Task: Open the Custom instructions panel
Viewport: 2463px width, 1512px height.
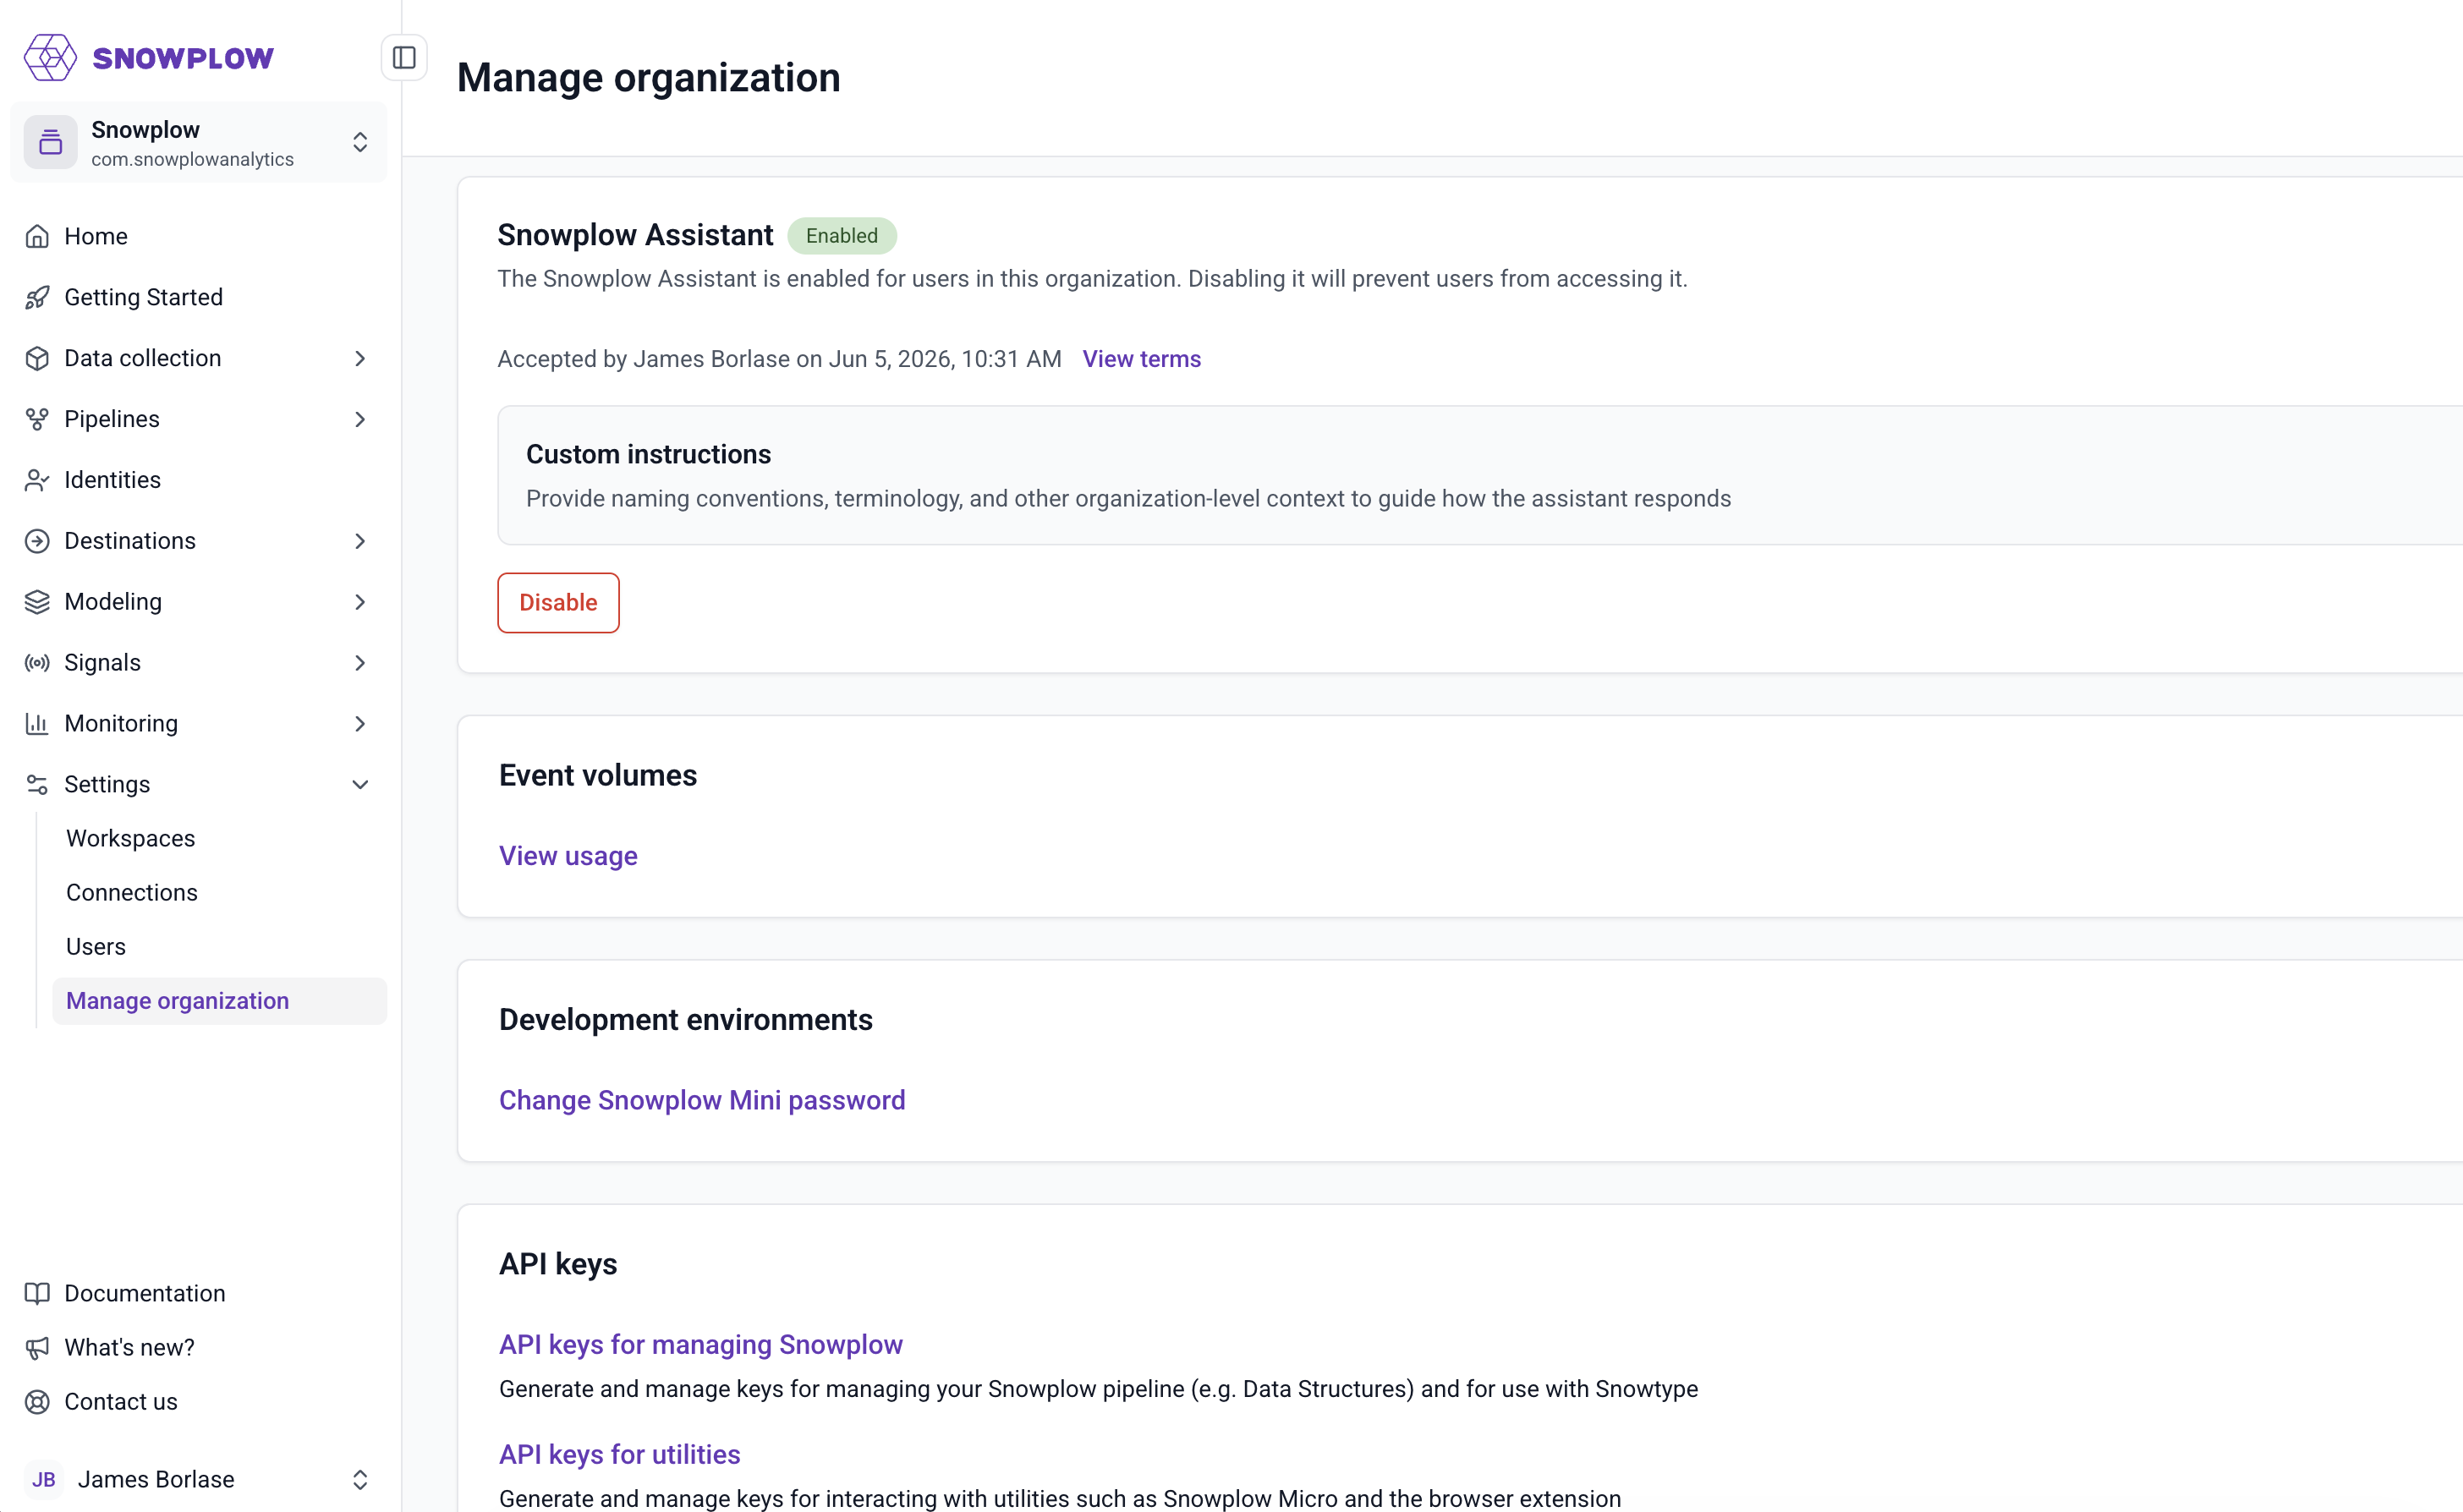Action: click(x=1480, y=476)
